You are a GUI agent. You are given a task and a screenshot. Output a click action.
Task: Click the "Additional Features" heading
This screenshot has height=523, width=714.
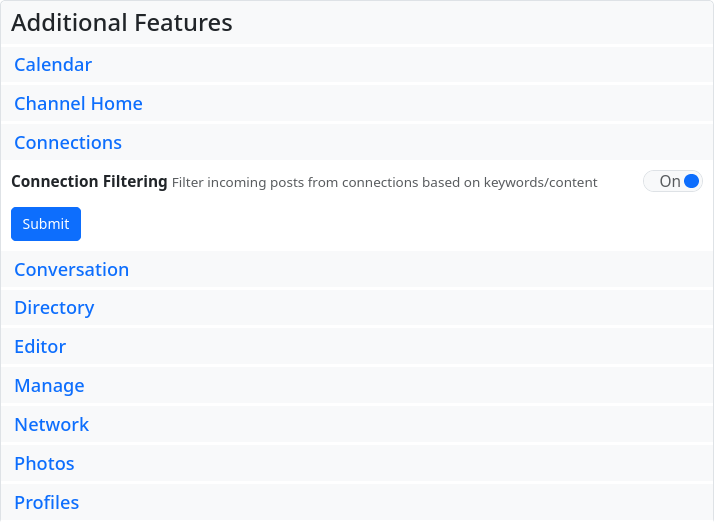122,23
